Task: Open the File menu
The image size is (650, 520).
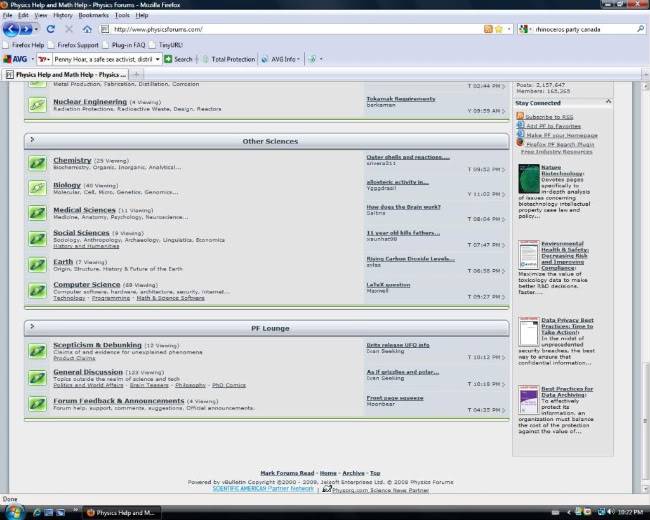Action: 7,15
